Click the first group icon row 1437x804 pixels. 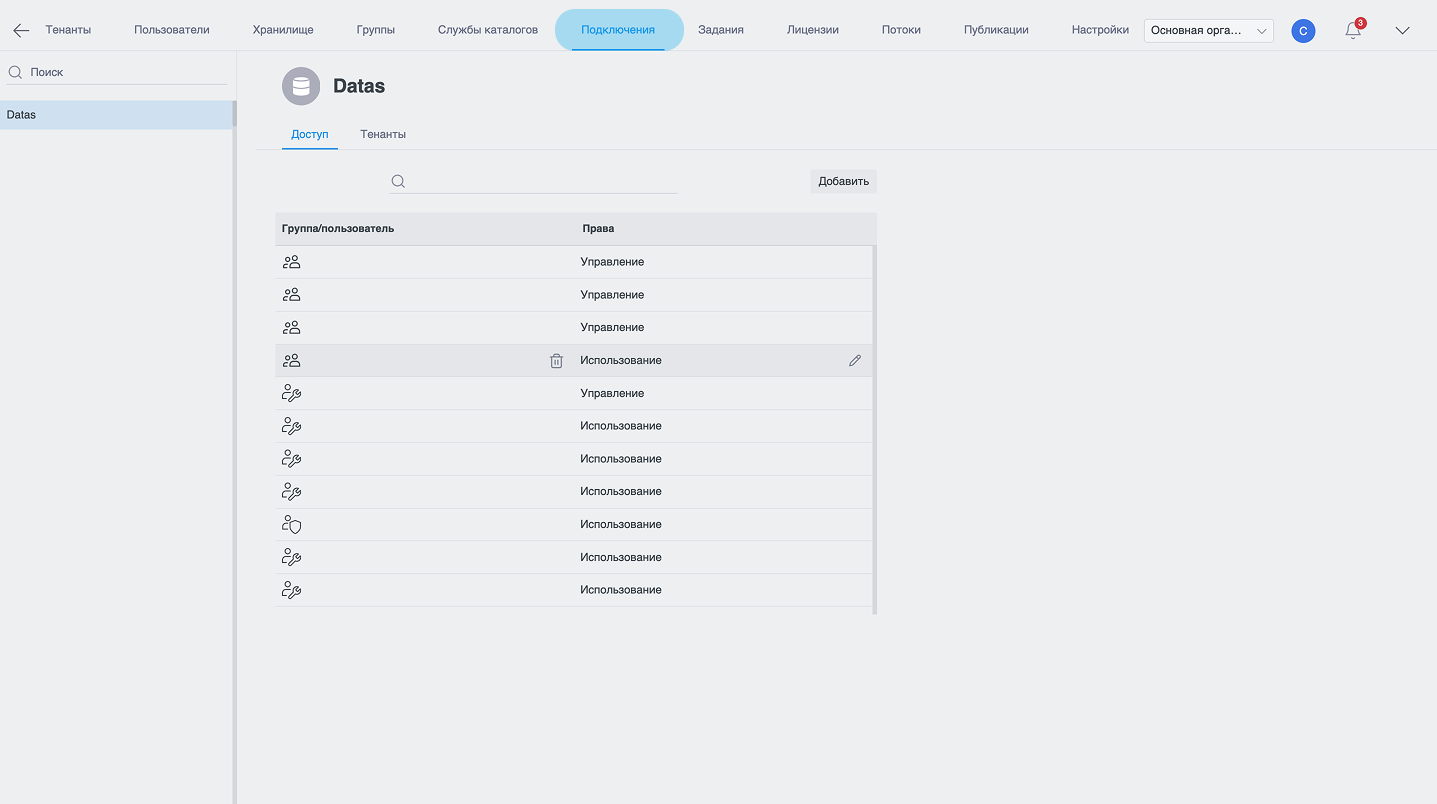574,262
